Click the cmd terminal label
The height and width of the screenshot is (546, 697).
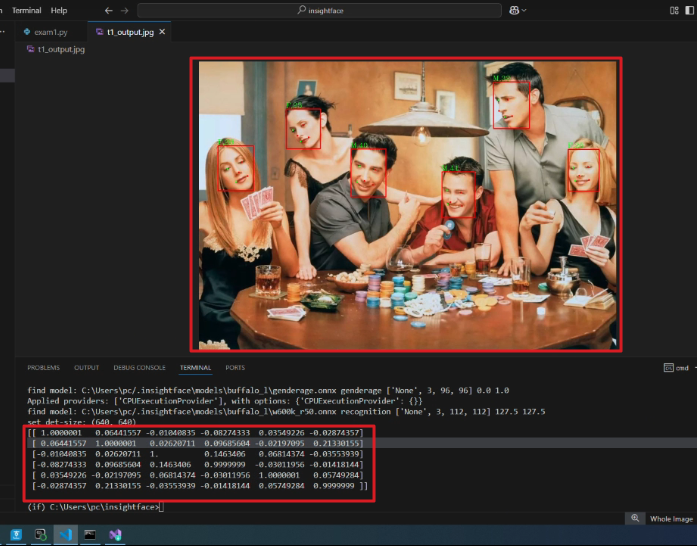682,368
